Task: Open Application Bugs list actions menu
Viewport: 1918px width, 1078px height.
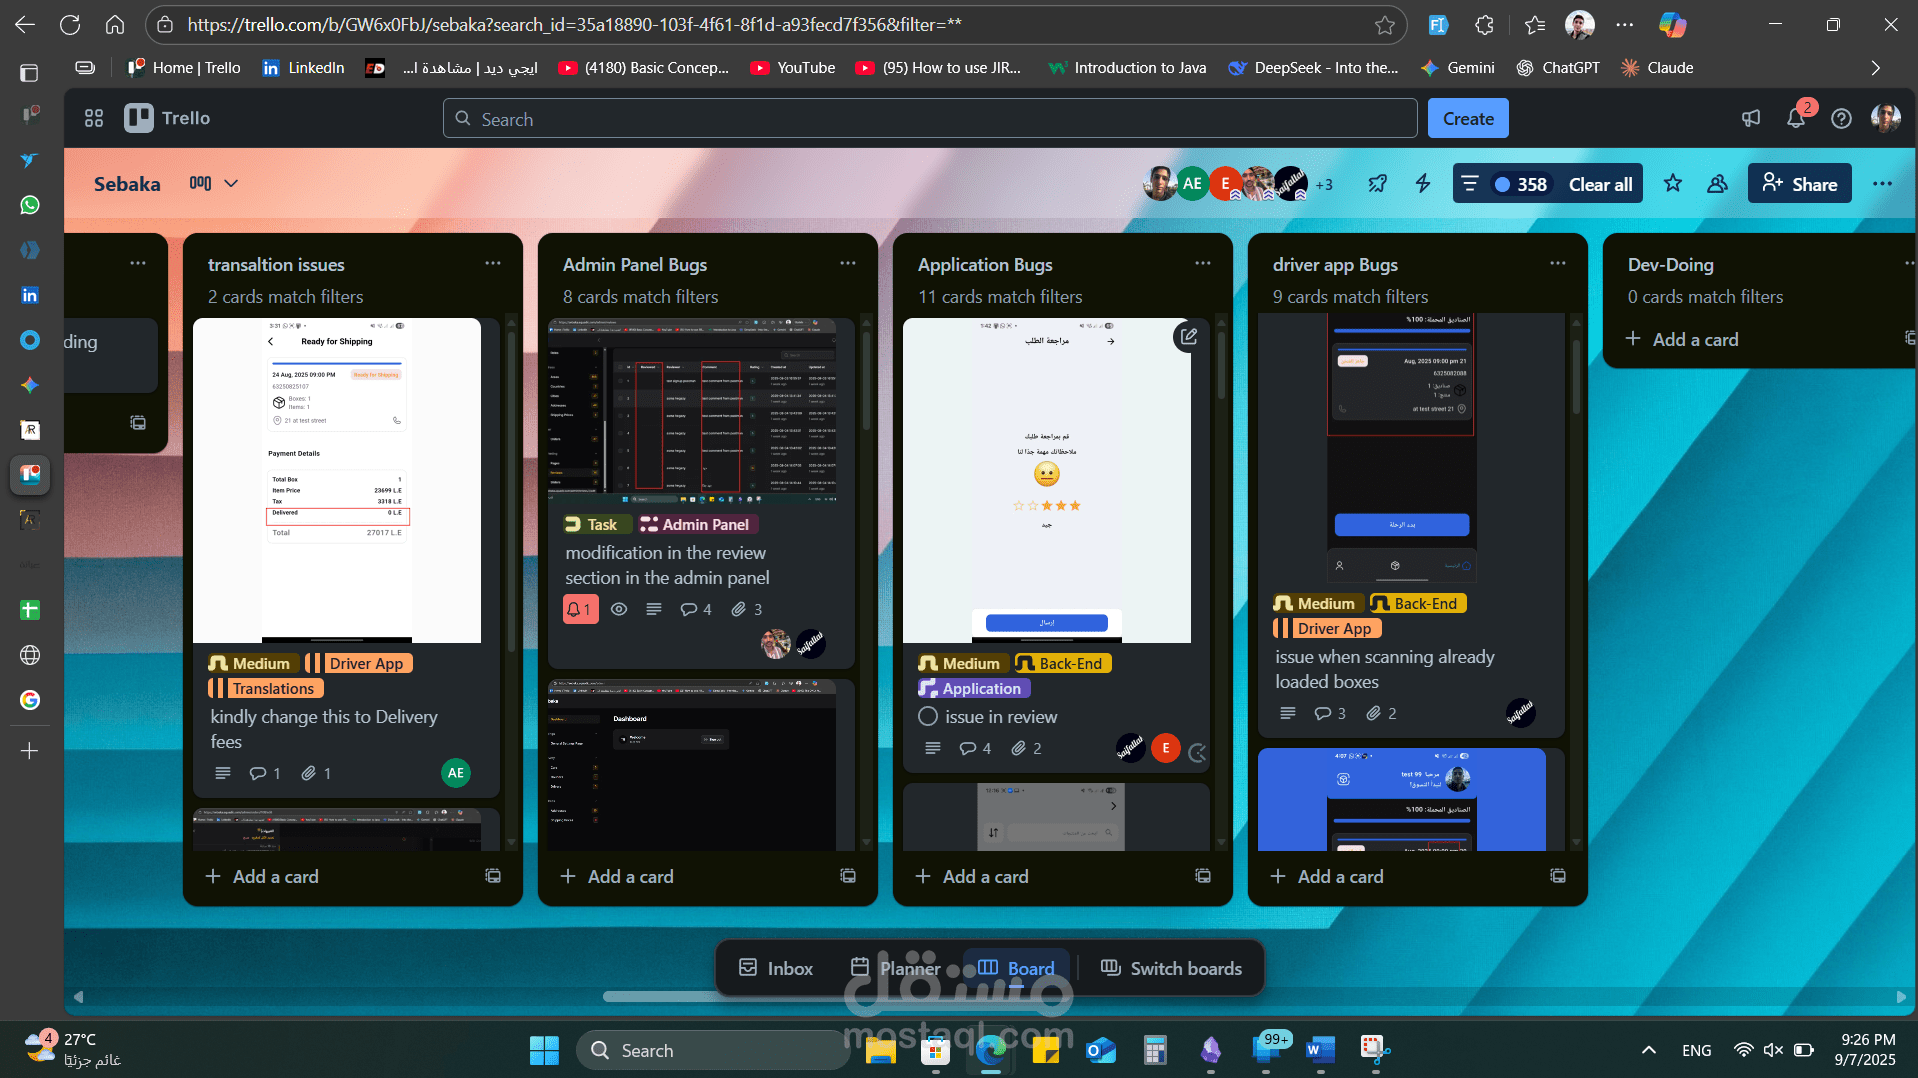Action: coord(1203,263)
